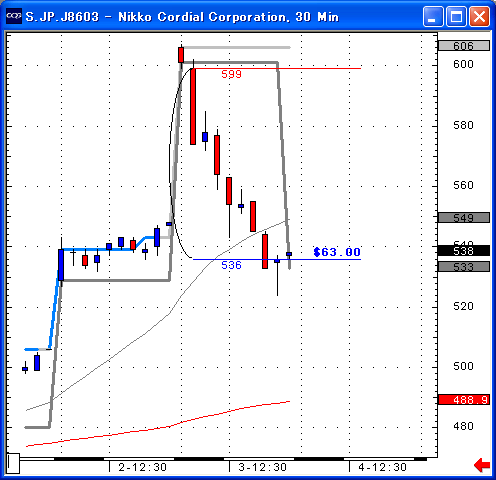Click the red 599 level label
Screen dimensions: 496x480
[x=231, y=74]
